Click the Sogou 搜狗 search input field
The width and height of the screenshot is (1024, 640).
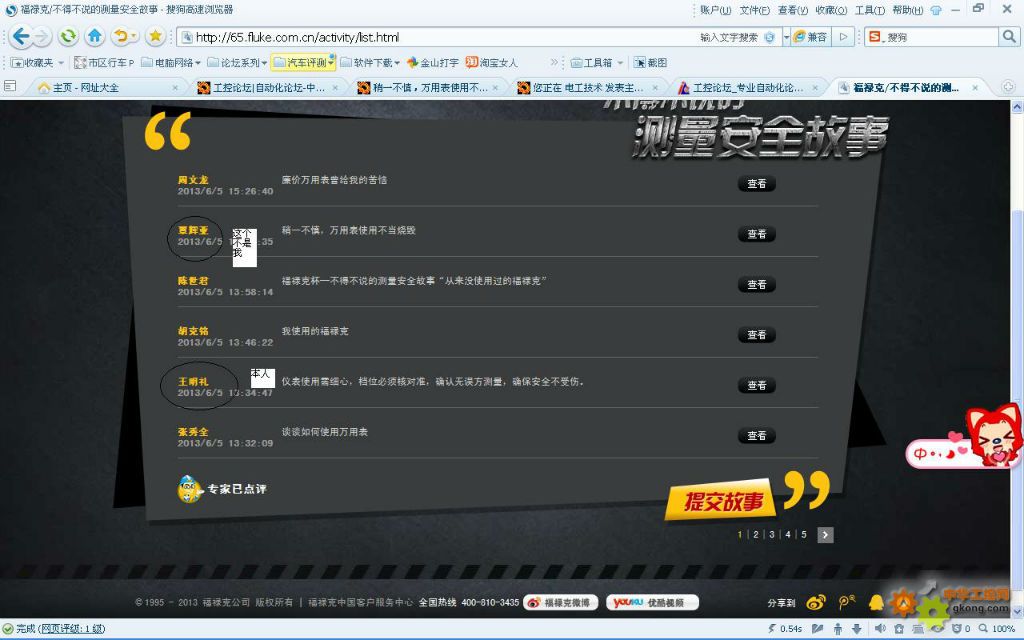pyautogui.click(x=938, y=37)
